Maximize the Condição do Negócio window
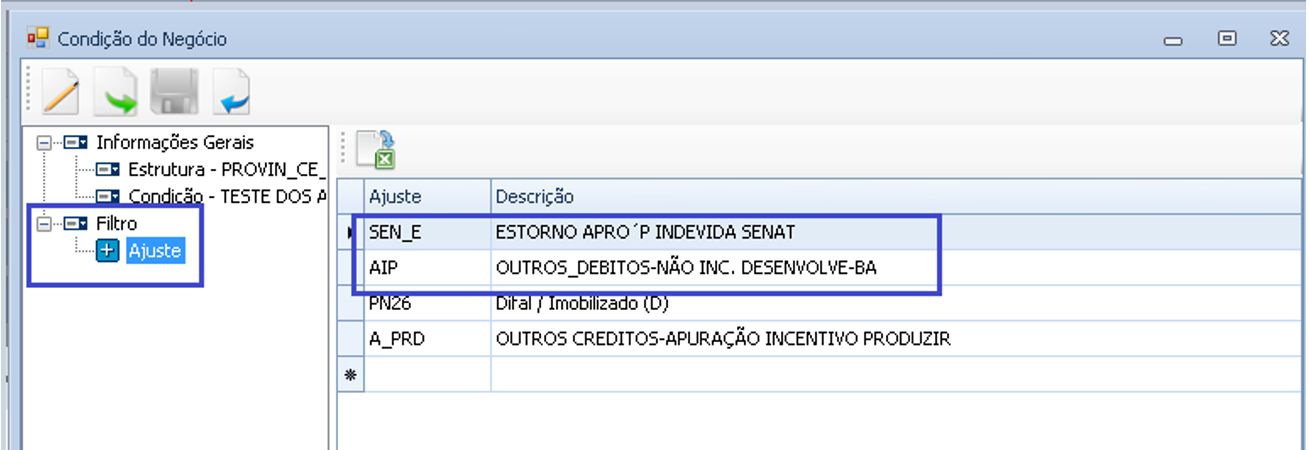This screenshot has width=1309, height=450. (1226, 39)
